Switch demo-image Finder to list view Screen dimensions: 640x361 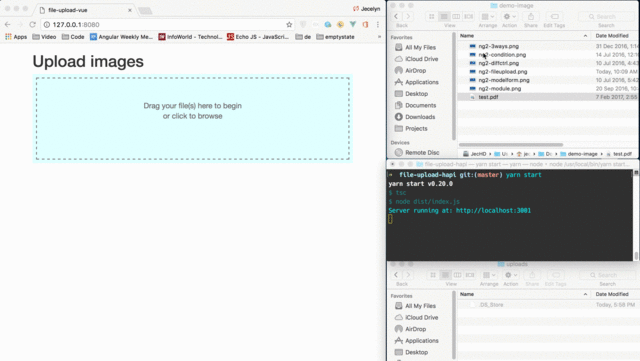[444, 16]
